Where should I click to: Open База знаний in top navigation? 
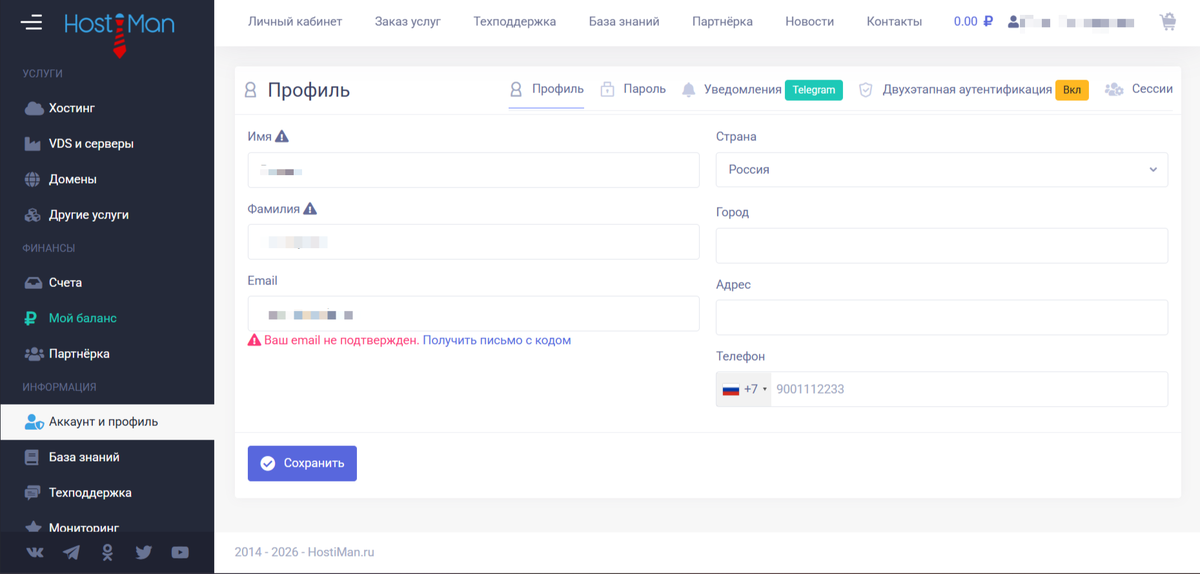coord(624,21)
